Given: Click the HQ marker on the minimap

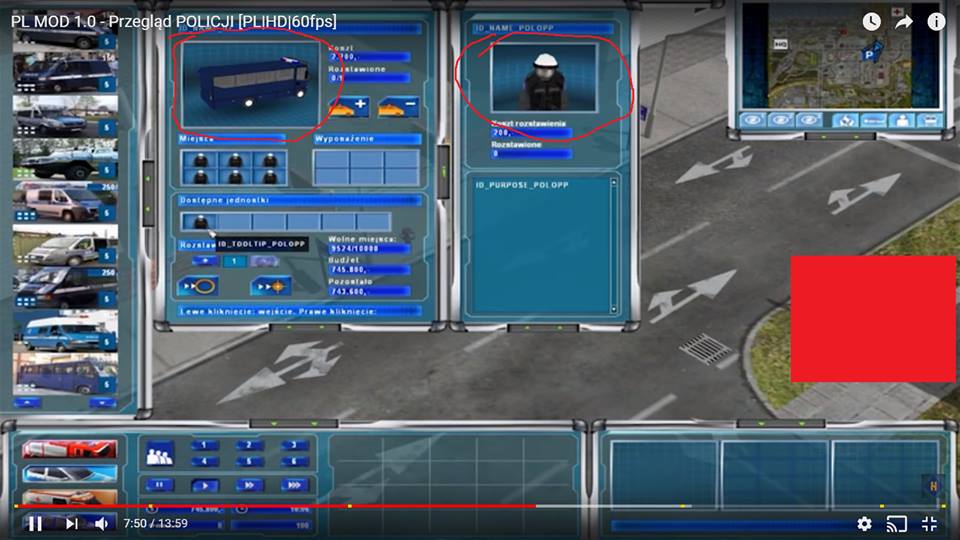Looking at the screenshot, I should coord(780,44).
